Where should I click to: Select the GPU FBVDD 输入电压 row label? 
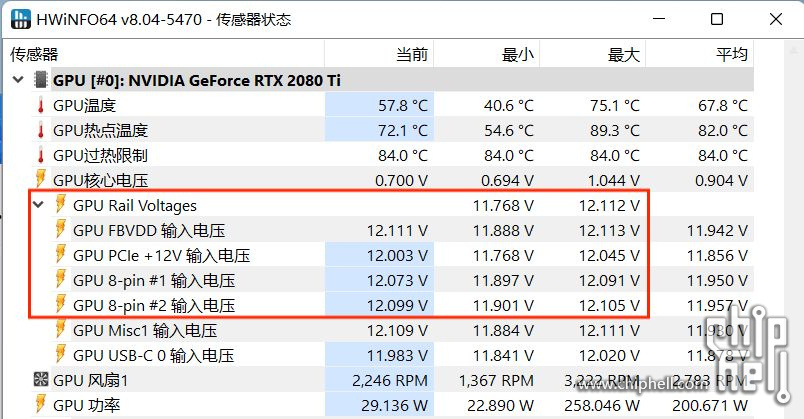tap(149, 231)
